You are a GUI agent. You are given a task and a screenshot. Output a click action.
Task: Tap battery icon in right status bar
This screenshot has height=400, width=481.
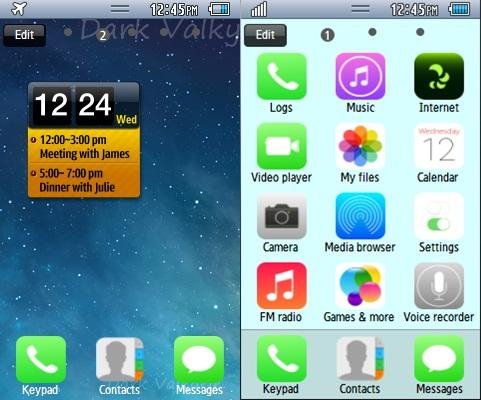[x=459, y=9]
